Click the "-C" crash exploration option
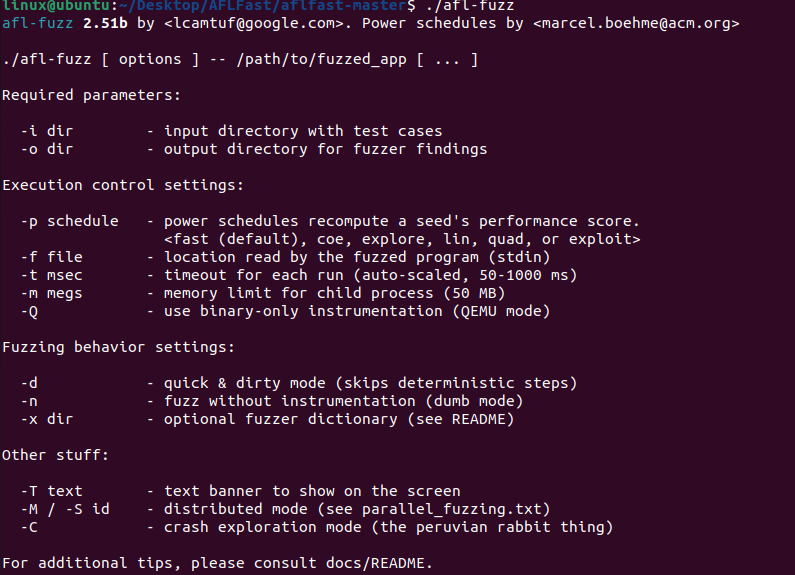Image resolution: width=795 pixels, height=575 pixels. coord(29,527)
